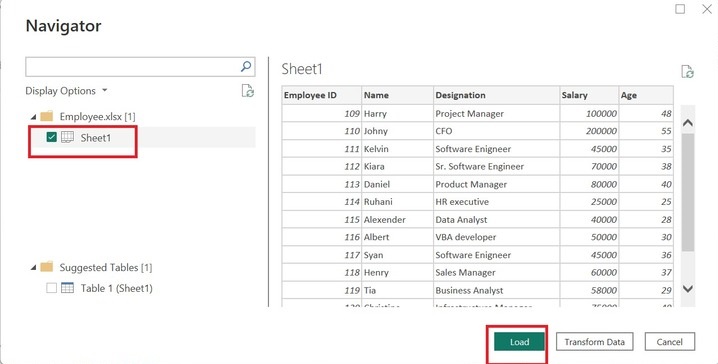Image resolution: width=718 pixels, height=364 pixels.
Task: Click the employee ID 115 cell
Action: click(321, 219)
